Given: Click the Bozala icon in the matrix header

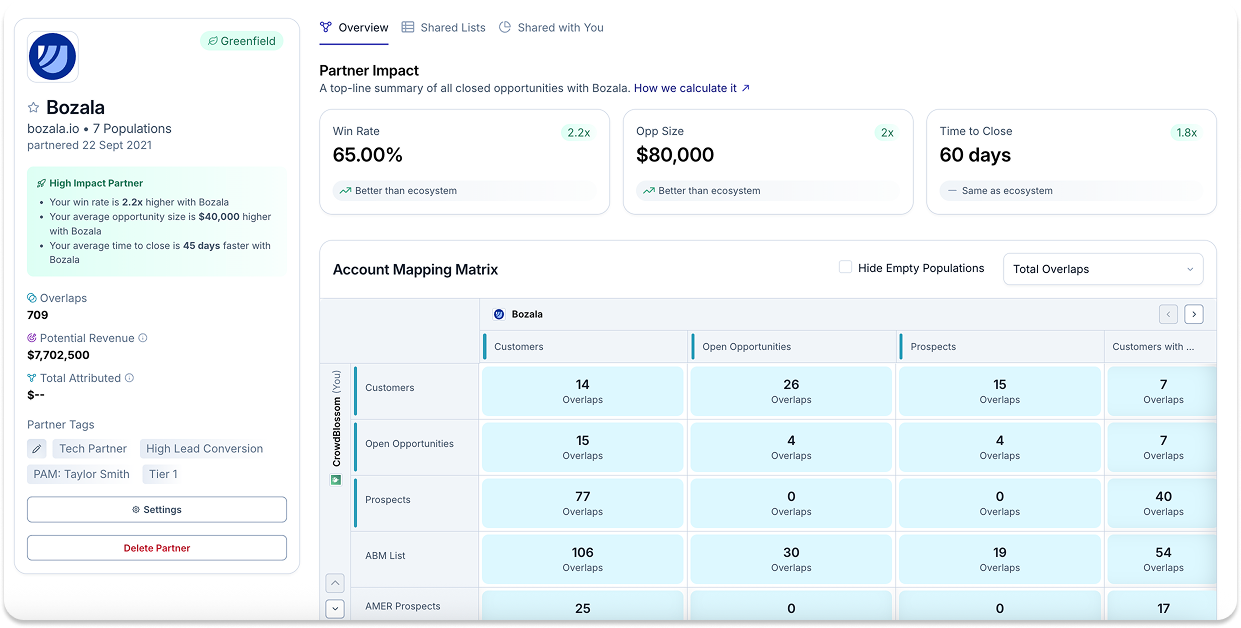Looking at the screenshot, I should (499, 314).
